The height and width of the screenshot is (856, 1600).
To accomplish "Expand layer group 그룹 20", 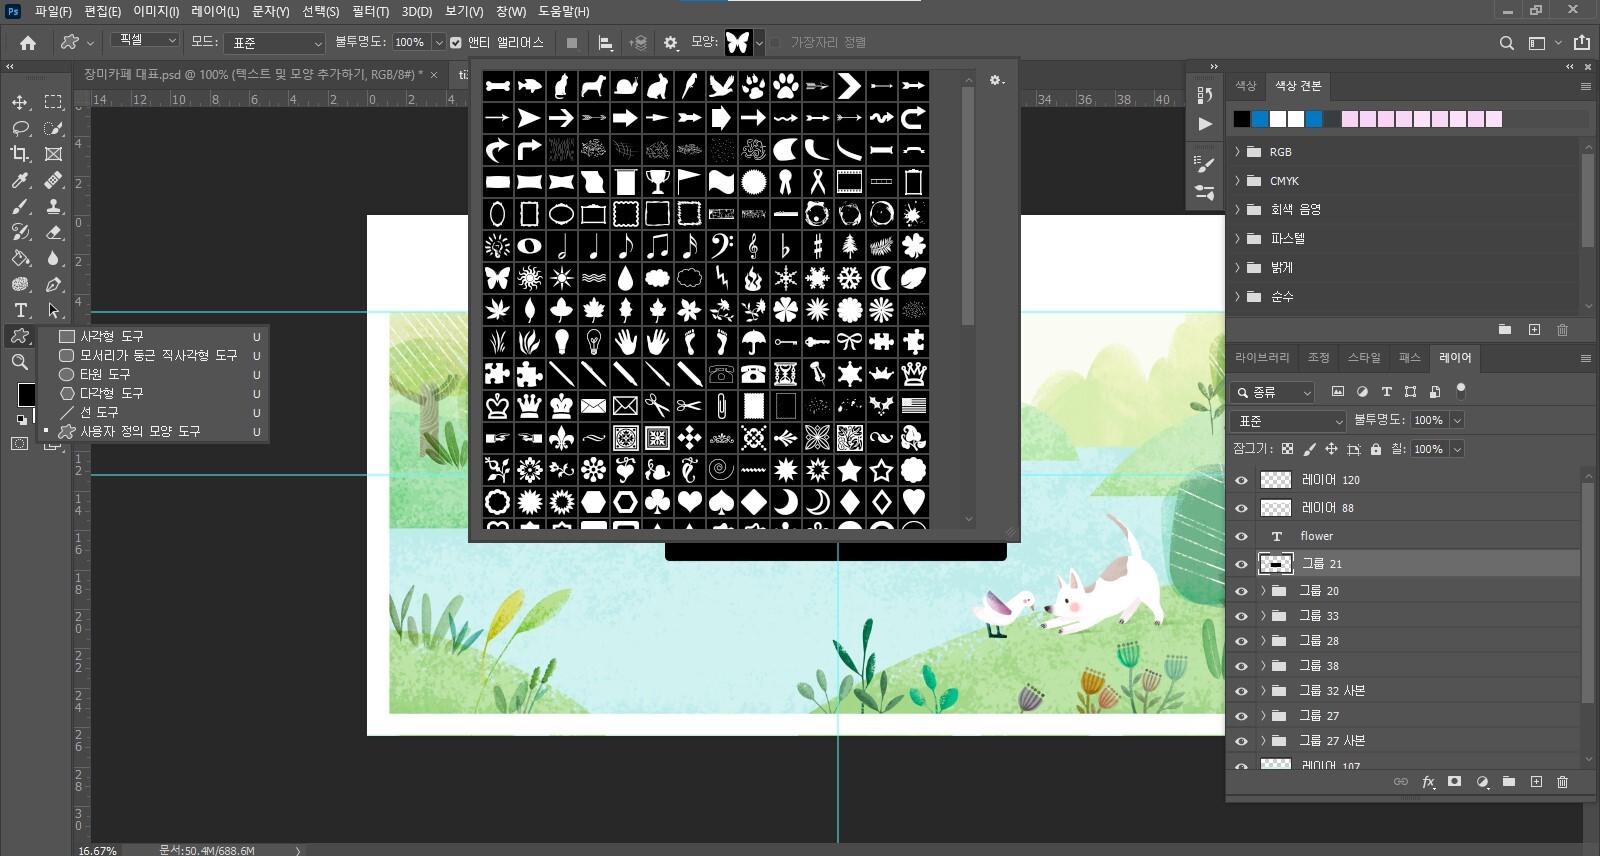I will point(1263,591).
